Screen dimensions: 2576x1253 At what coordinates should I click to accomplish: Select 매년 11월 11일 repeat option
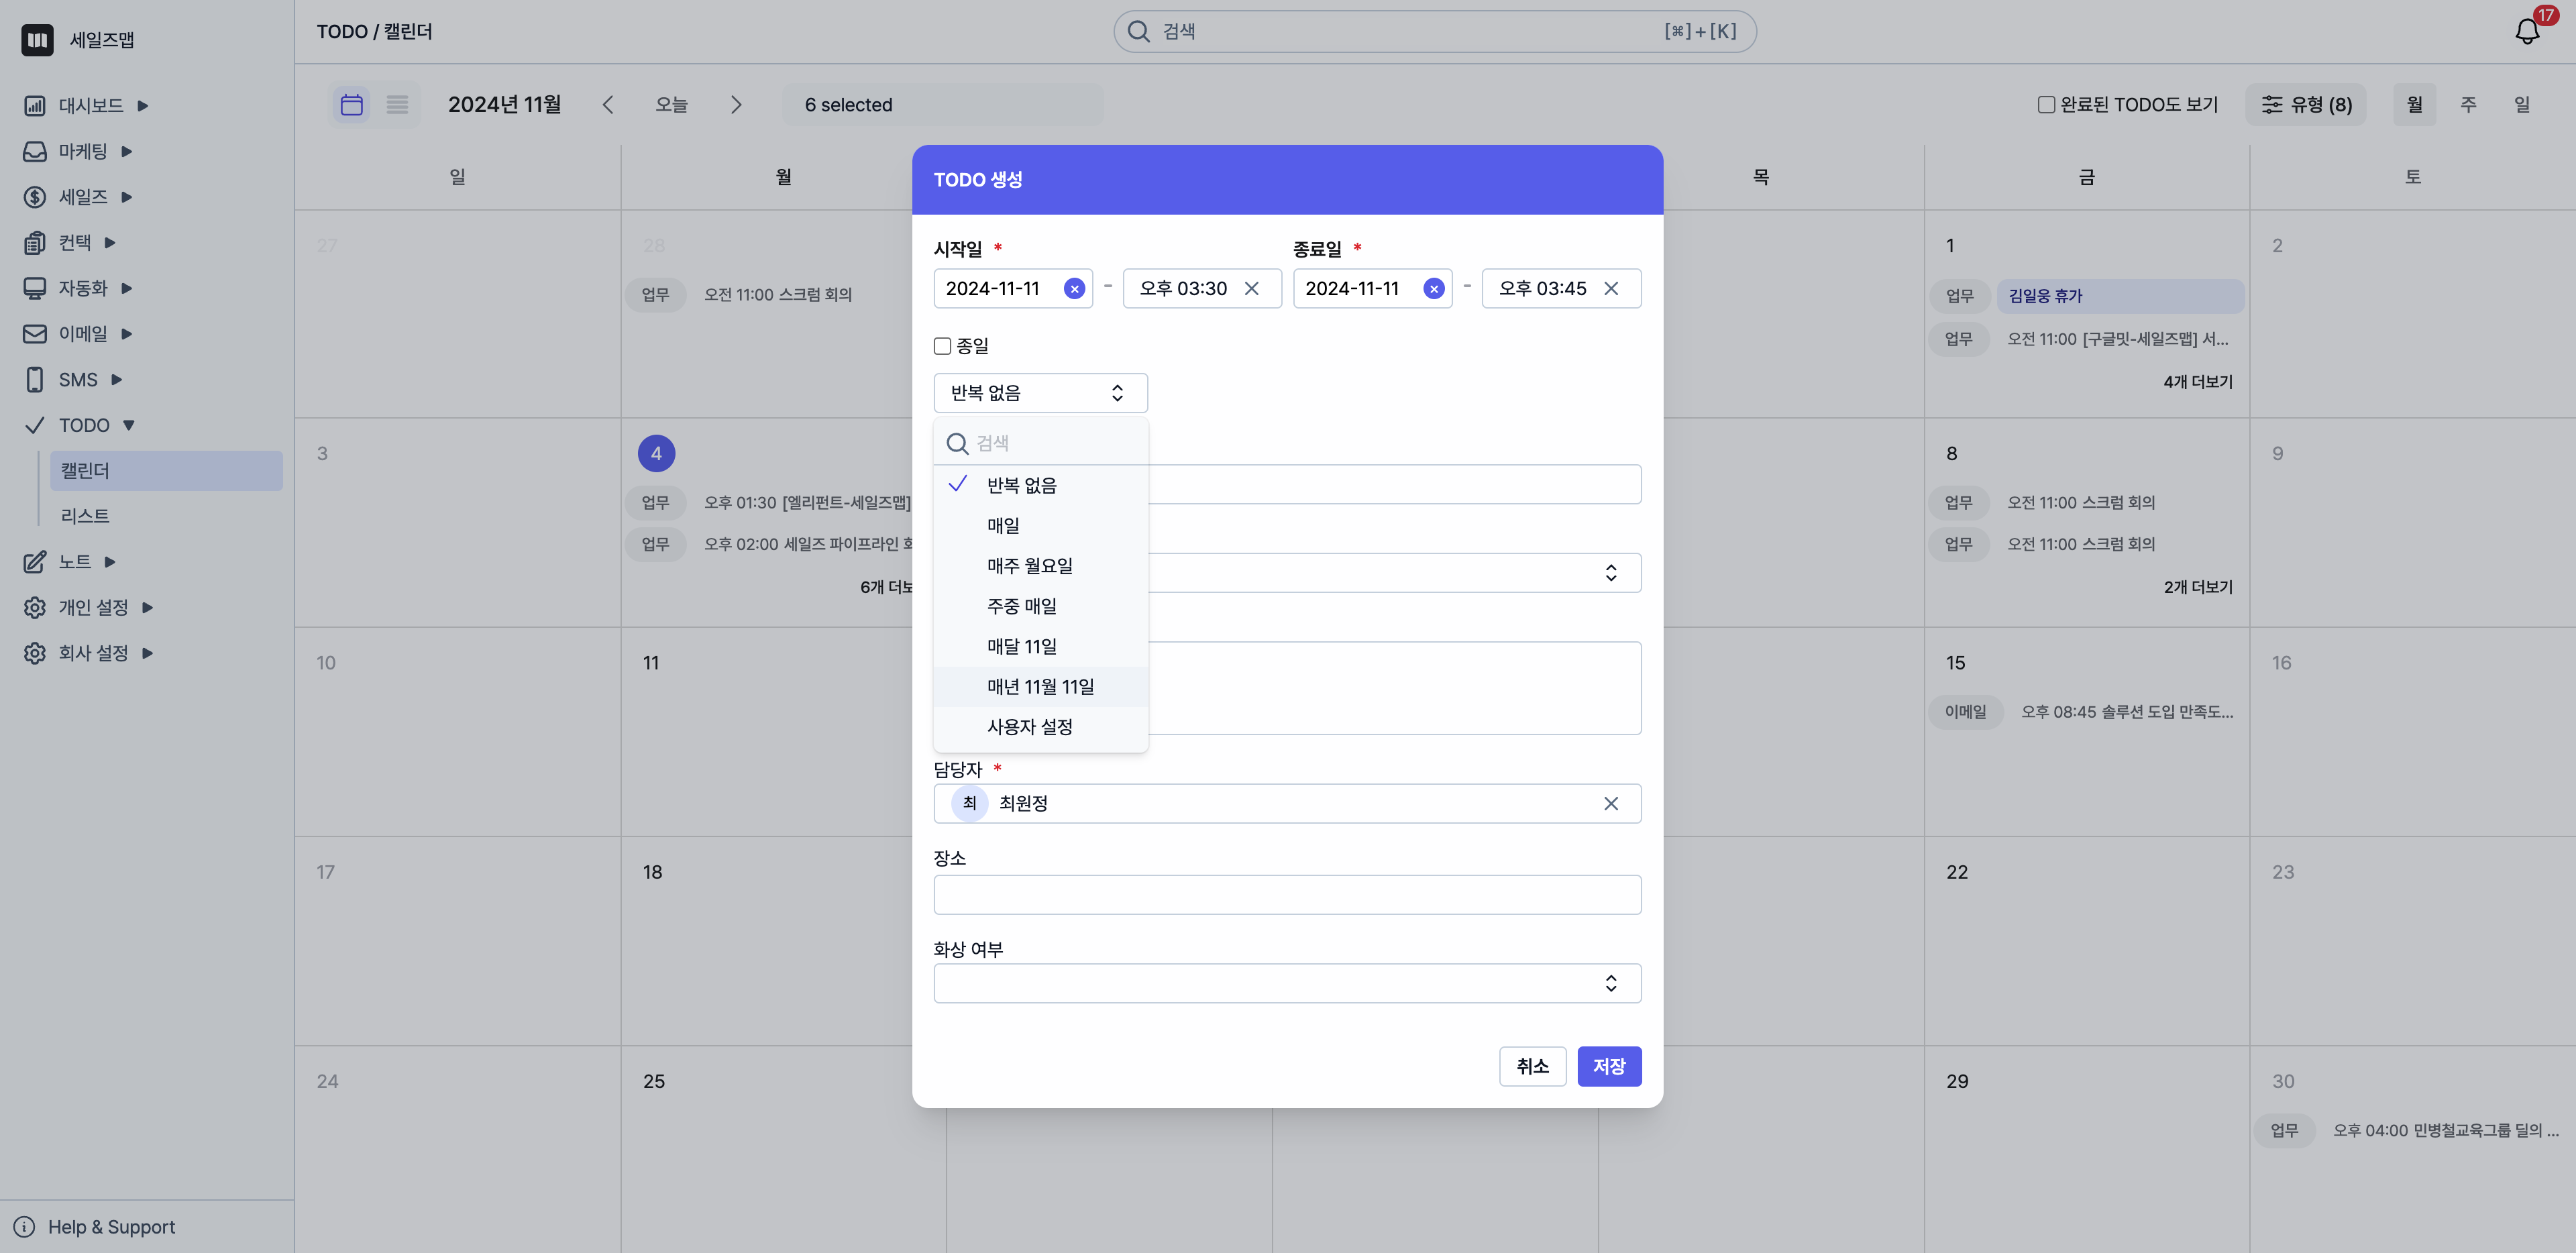pos(1040,687)
